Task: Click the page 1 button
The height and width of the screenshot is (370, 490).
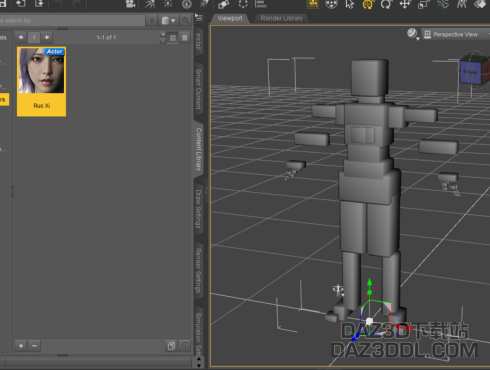Action: (34, 37)
